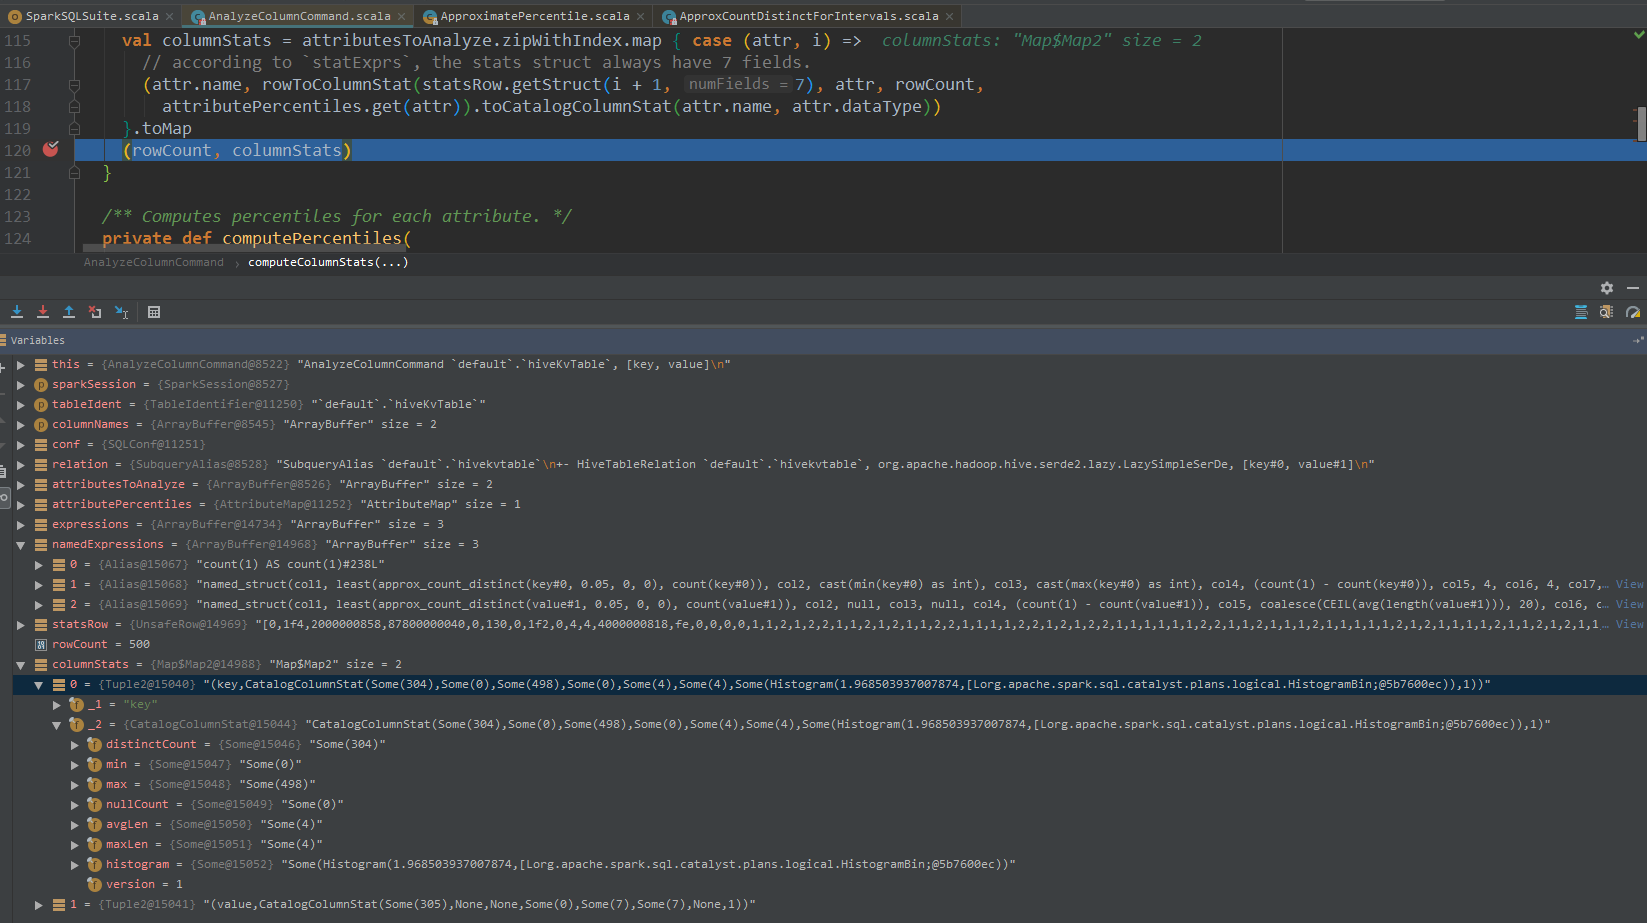This screenshot has width=1647, height=923.
Task: Expand the histogram field node
Action: pos(75,865)
